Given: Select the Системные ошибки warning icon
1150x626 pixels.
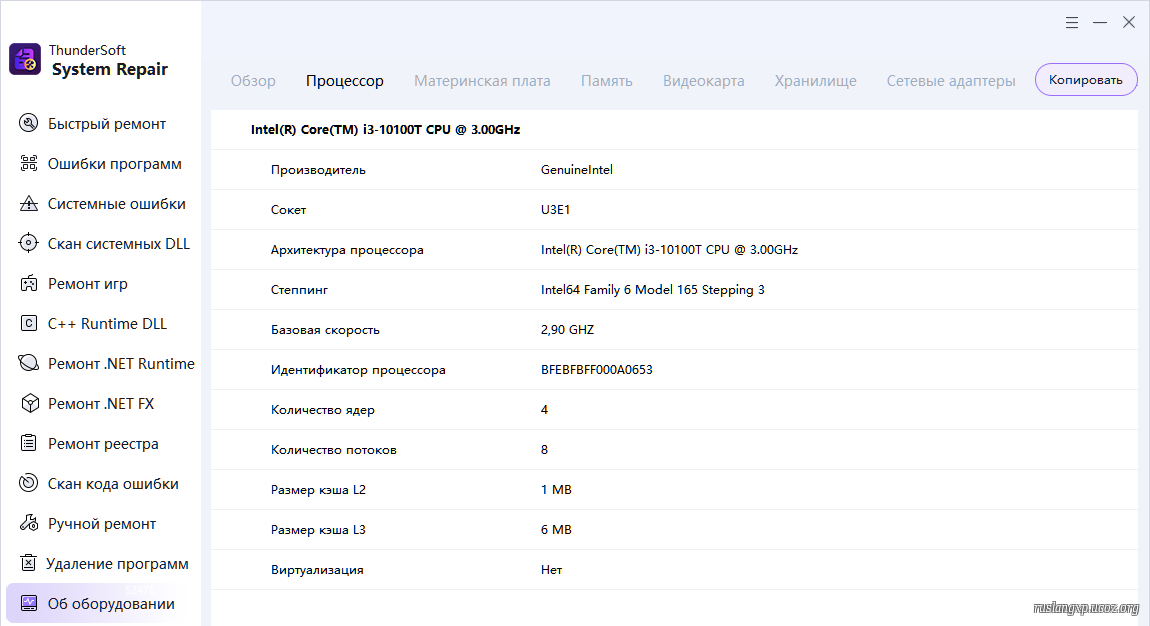Looking at the screenshot, I should [29, 204].
